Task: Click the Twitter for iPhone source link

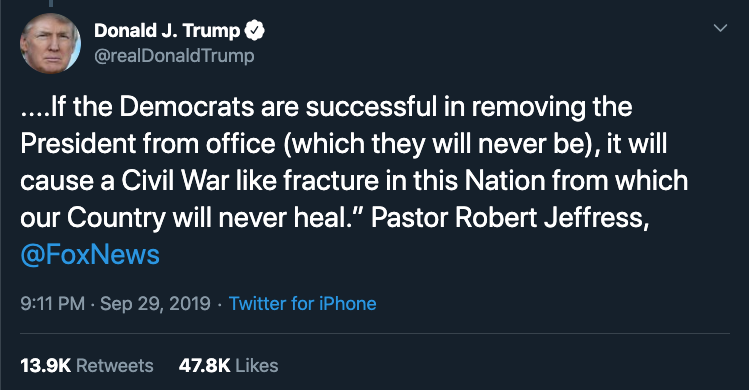Action: (302, 303)
